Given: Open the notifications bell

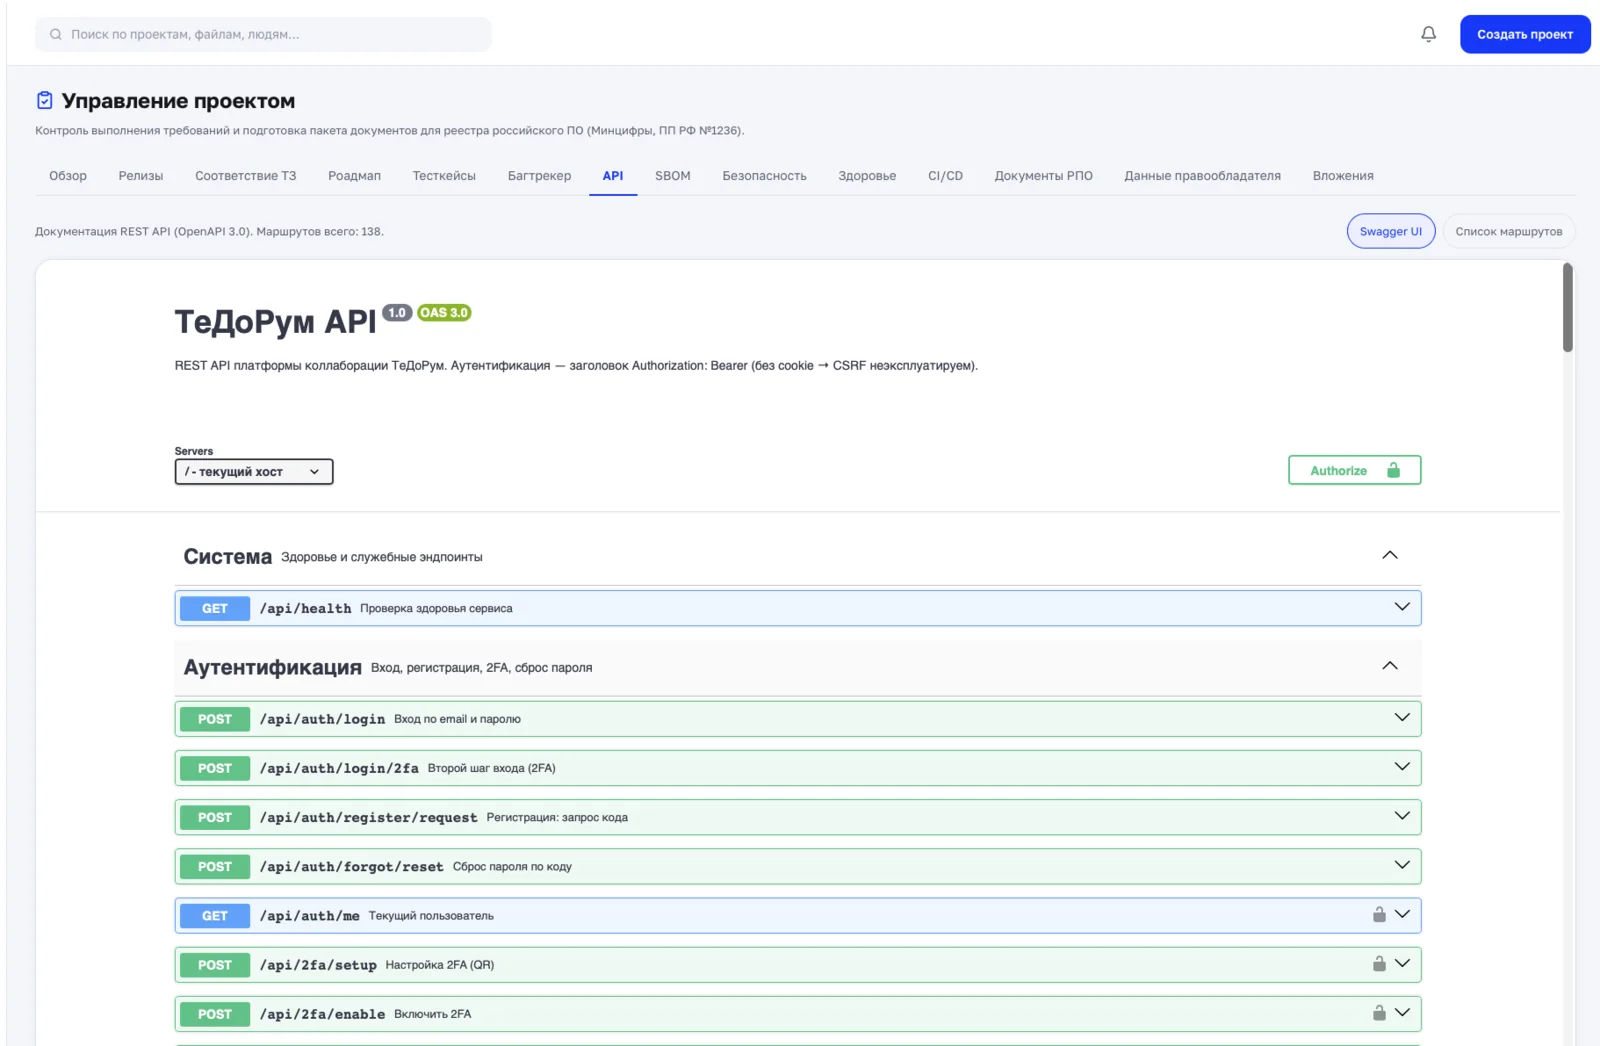Looking at the screenshot, I should click(1428, 34).
